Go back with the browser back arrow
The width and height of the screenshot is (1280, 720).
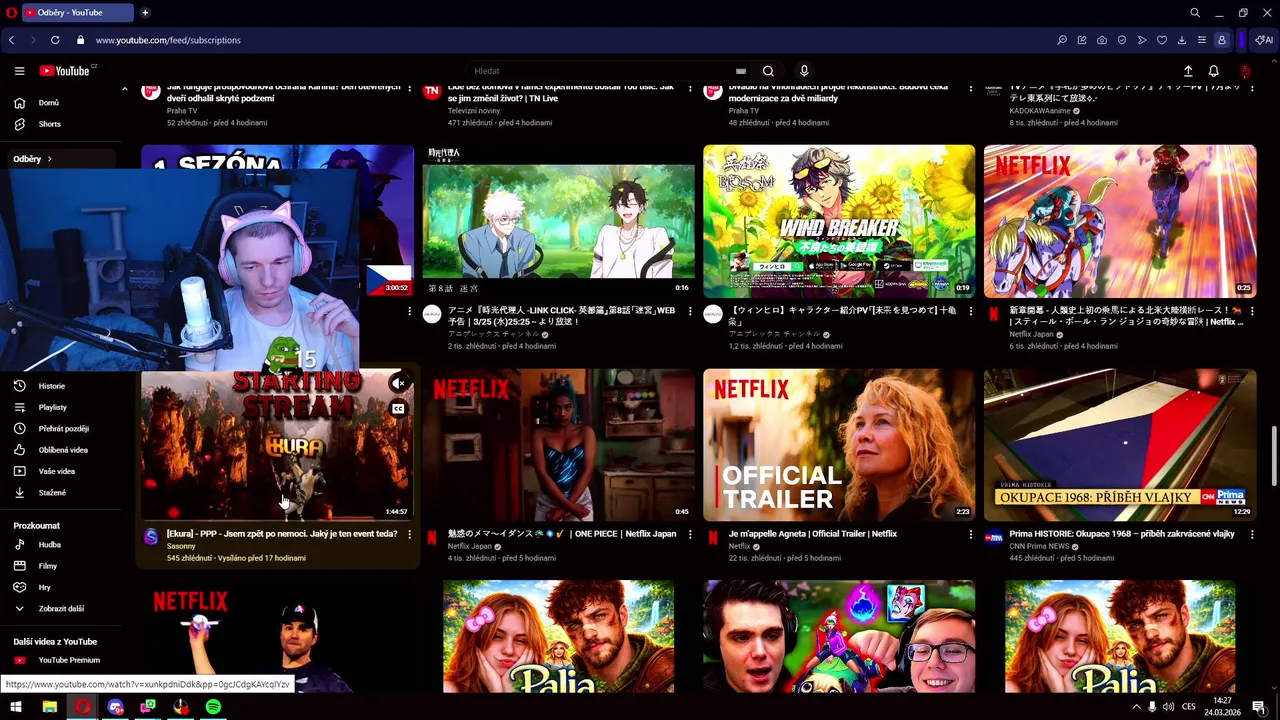11,40
